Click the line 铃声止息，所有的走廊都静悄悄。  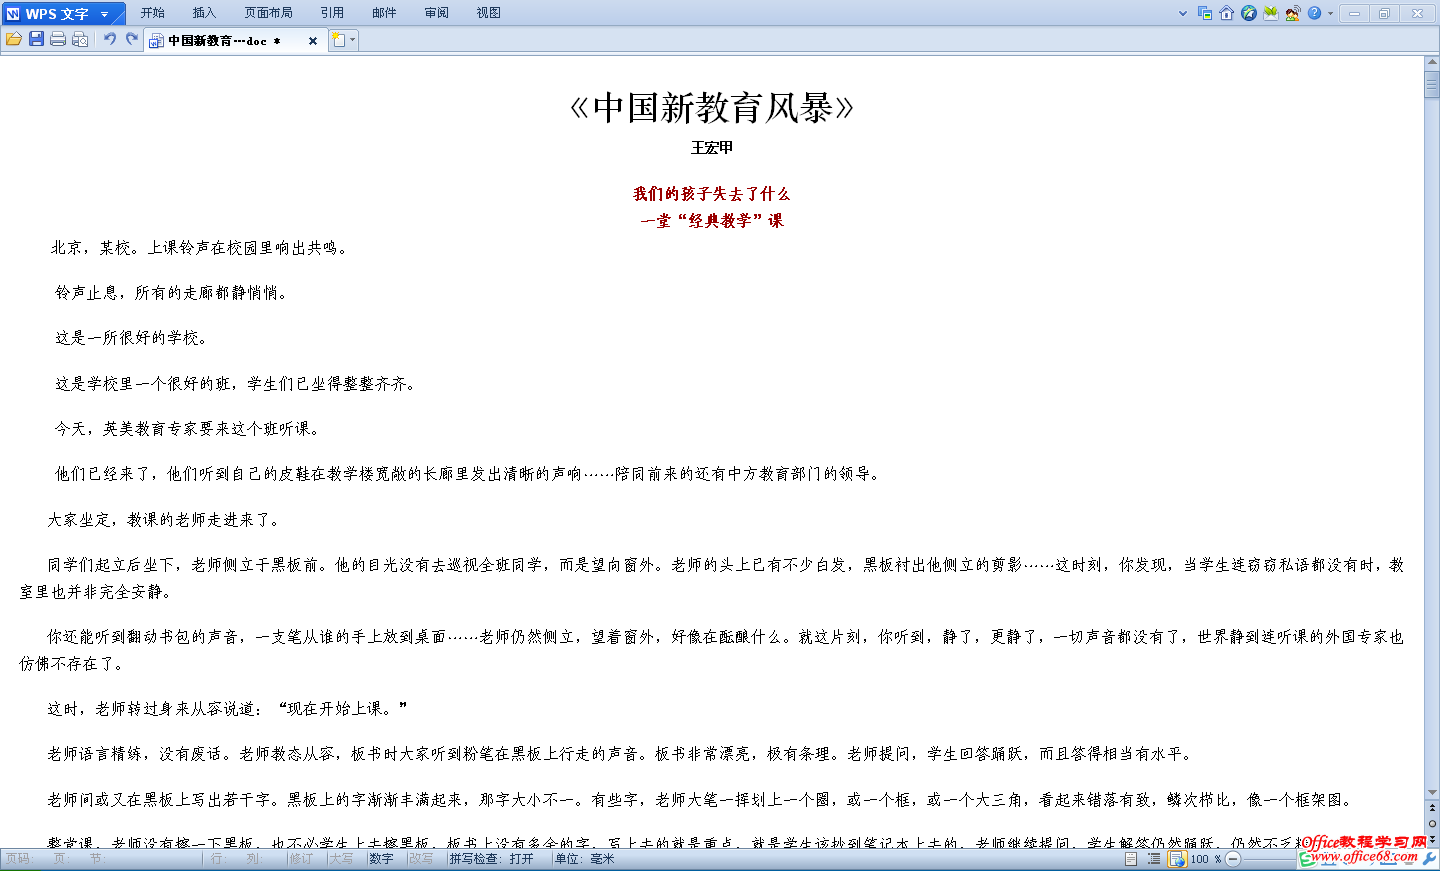point(171,293)
